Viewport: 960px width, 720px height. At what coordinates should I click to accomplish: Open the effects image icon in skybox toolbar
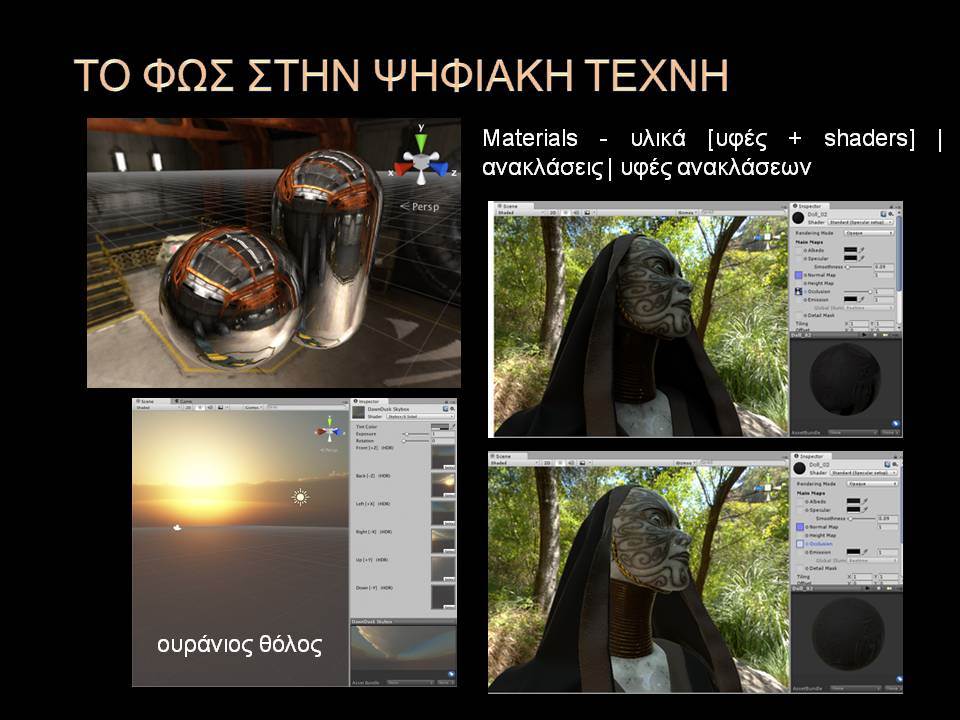click(220, 407)
